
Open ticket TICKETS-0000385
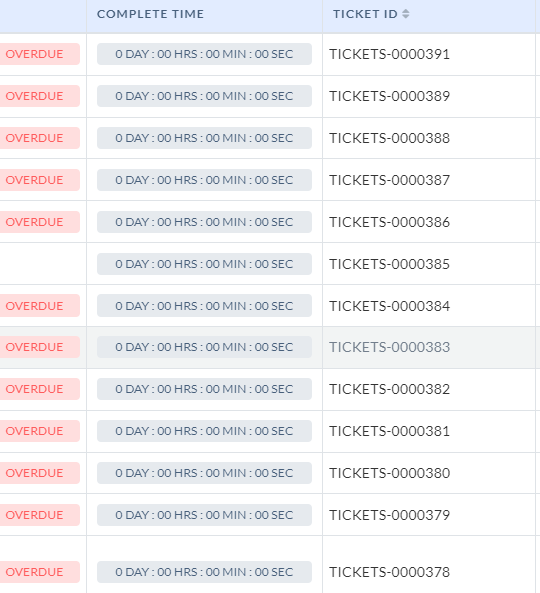(389, 264)
